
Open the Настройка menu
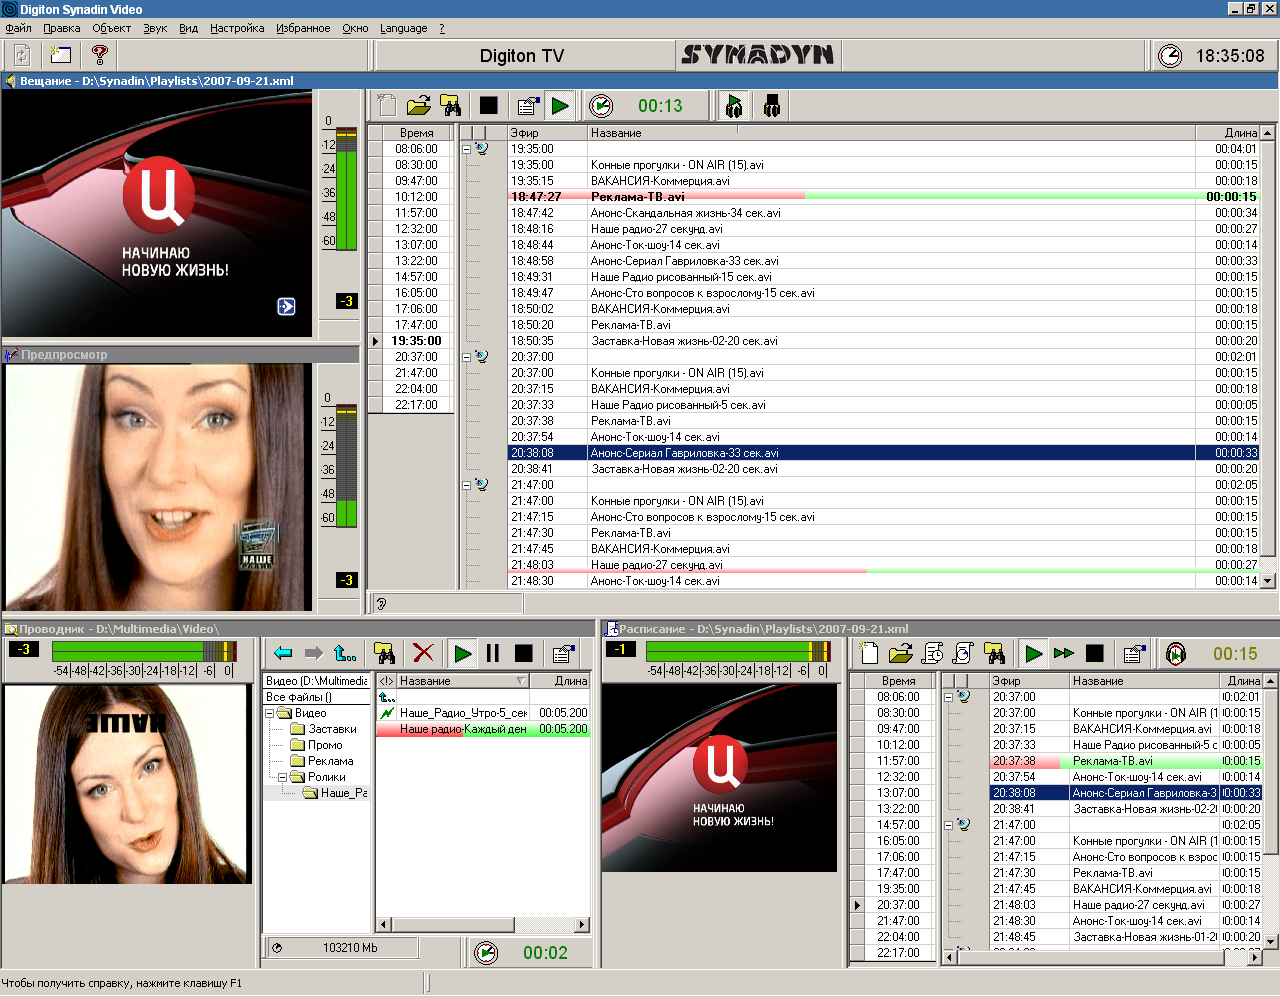(237, 28)
